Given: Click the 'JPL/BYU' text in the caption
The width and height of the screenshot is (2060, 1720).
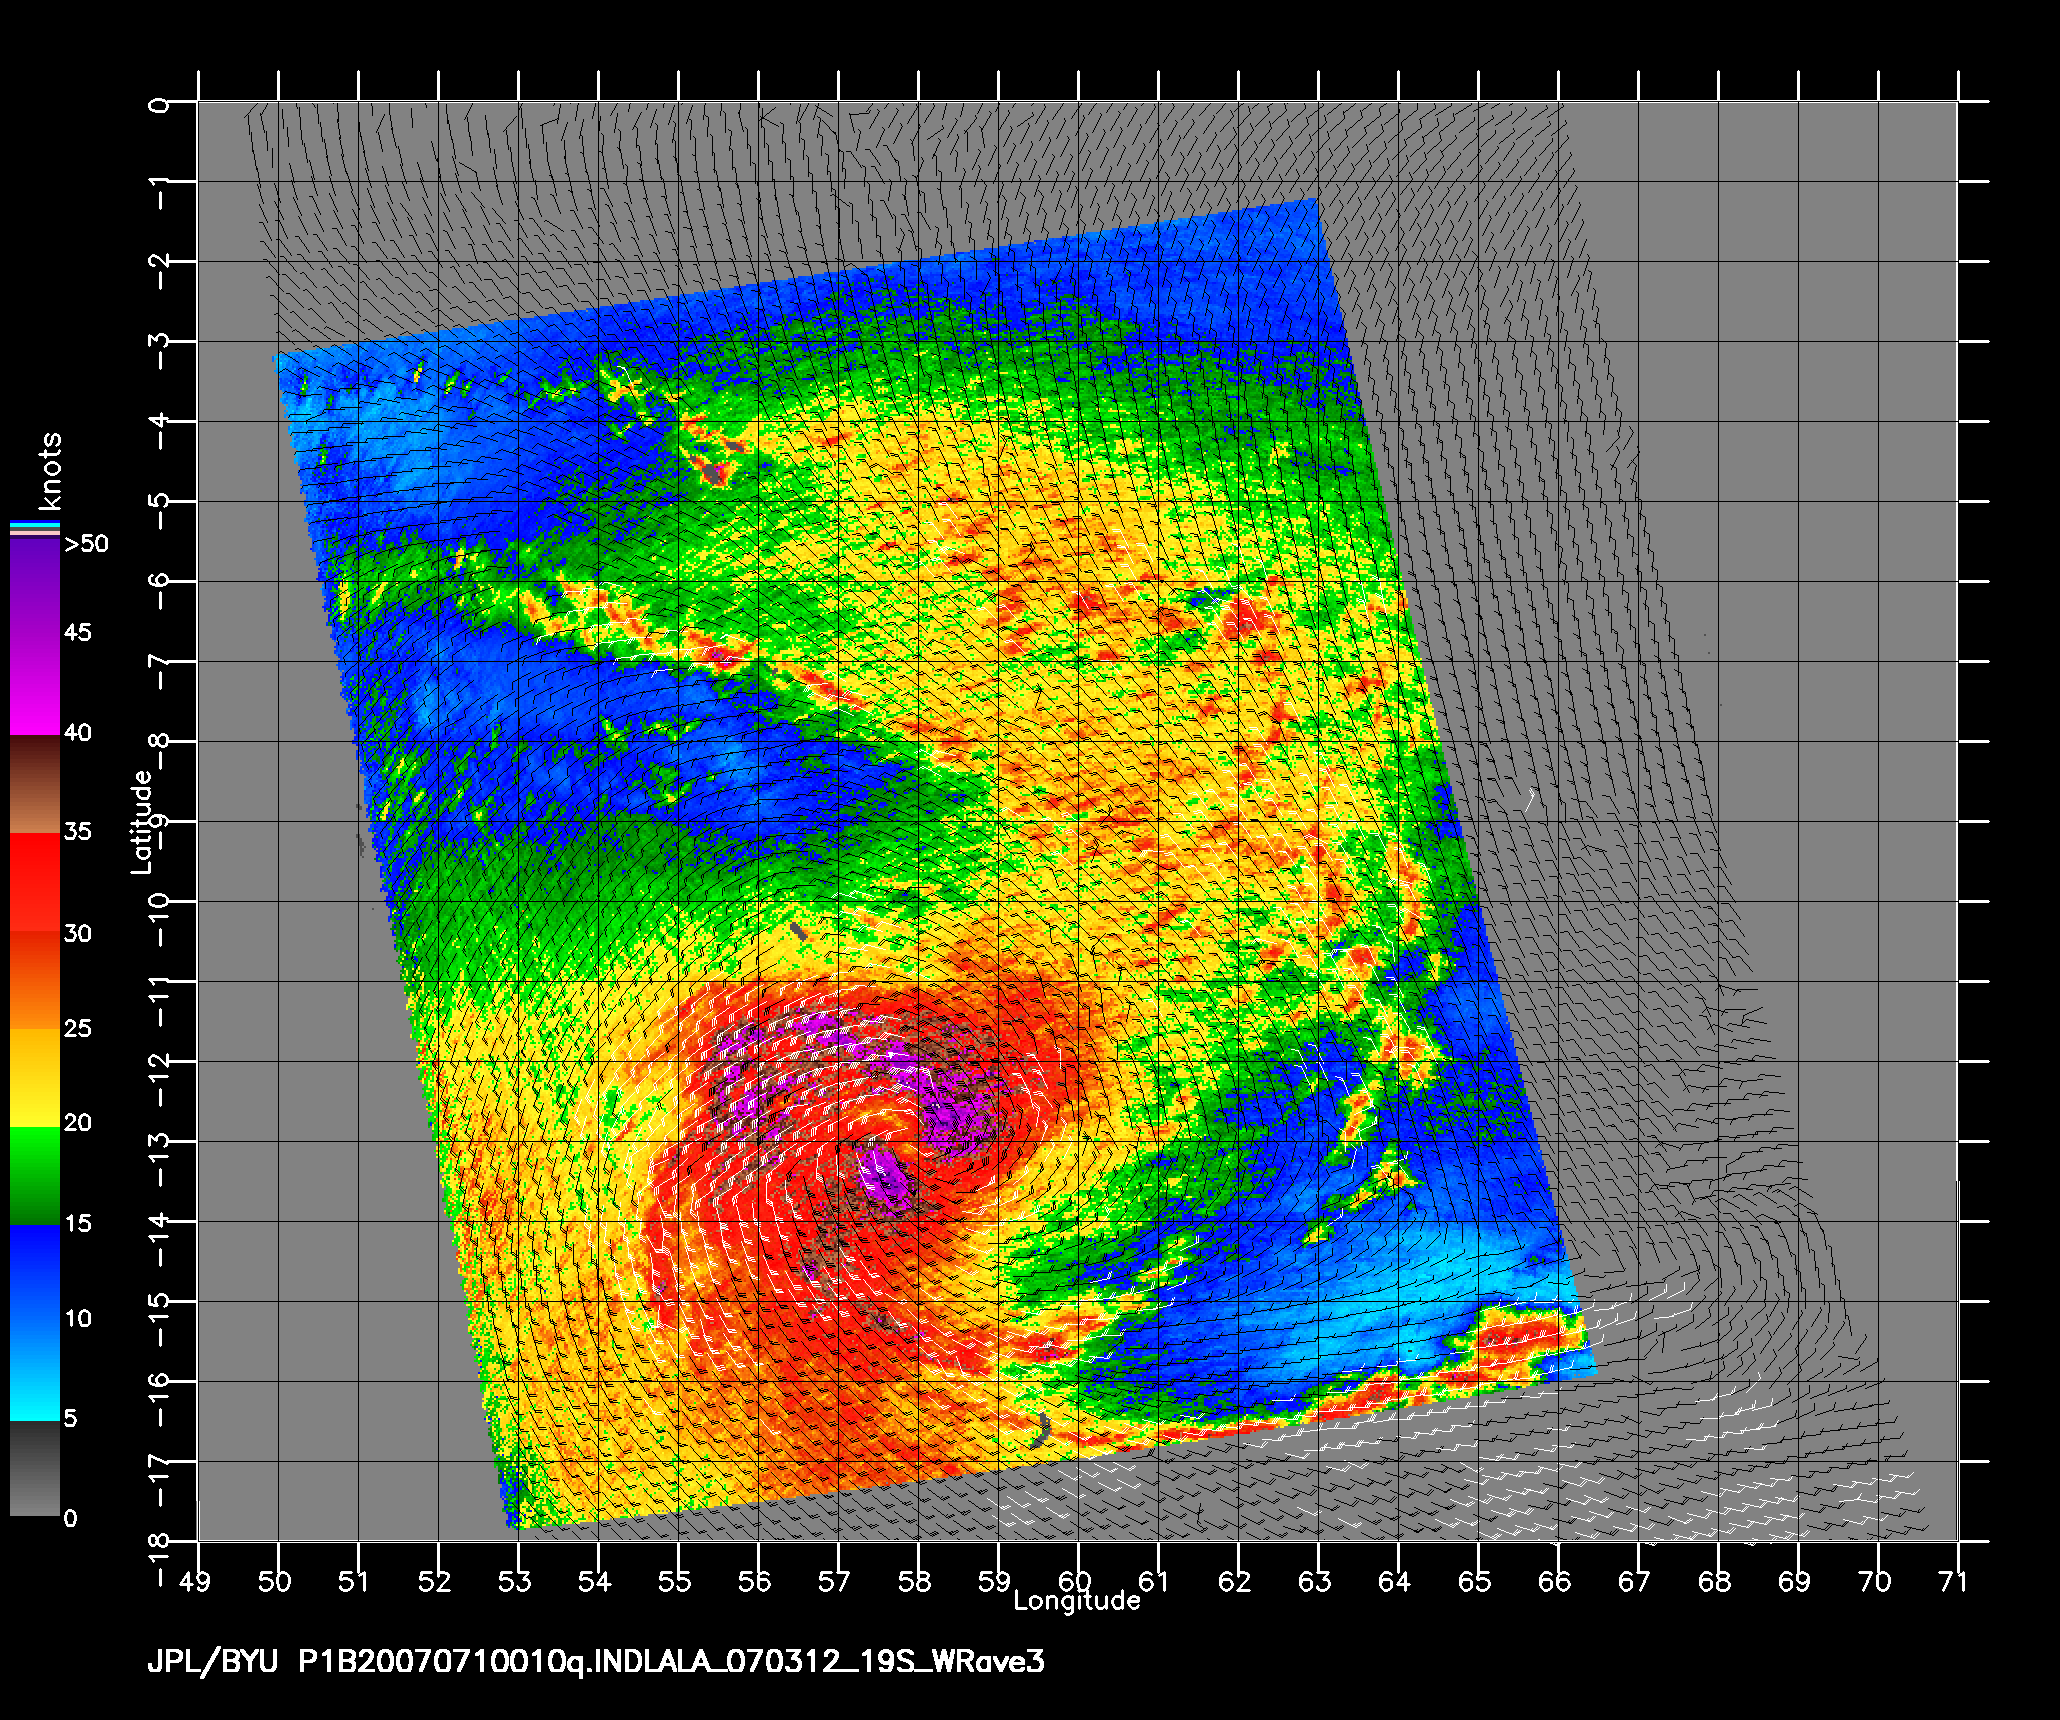Looking at the screenshot, I should point(213,1663).
